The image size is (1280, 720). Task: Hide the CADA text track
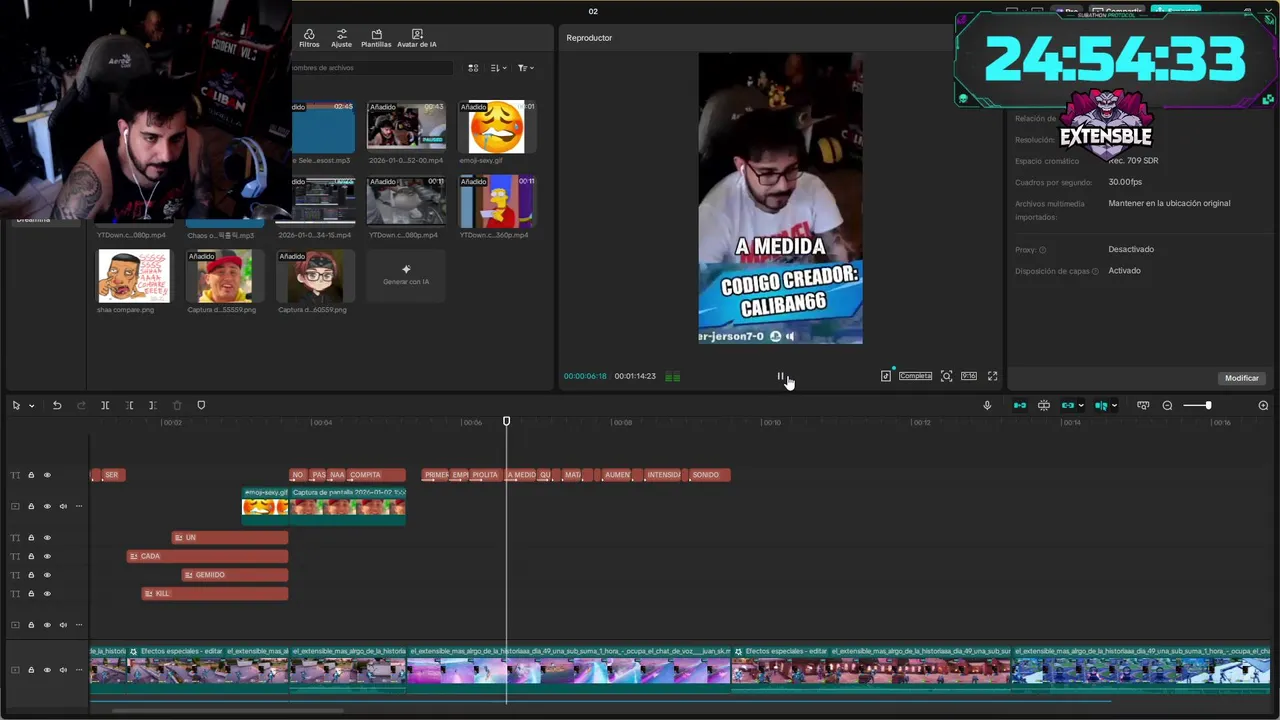(x=47, y=556)
